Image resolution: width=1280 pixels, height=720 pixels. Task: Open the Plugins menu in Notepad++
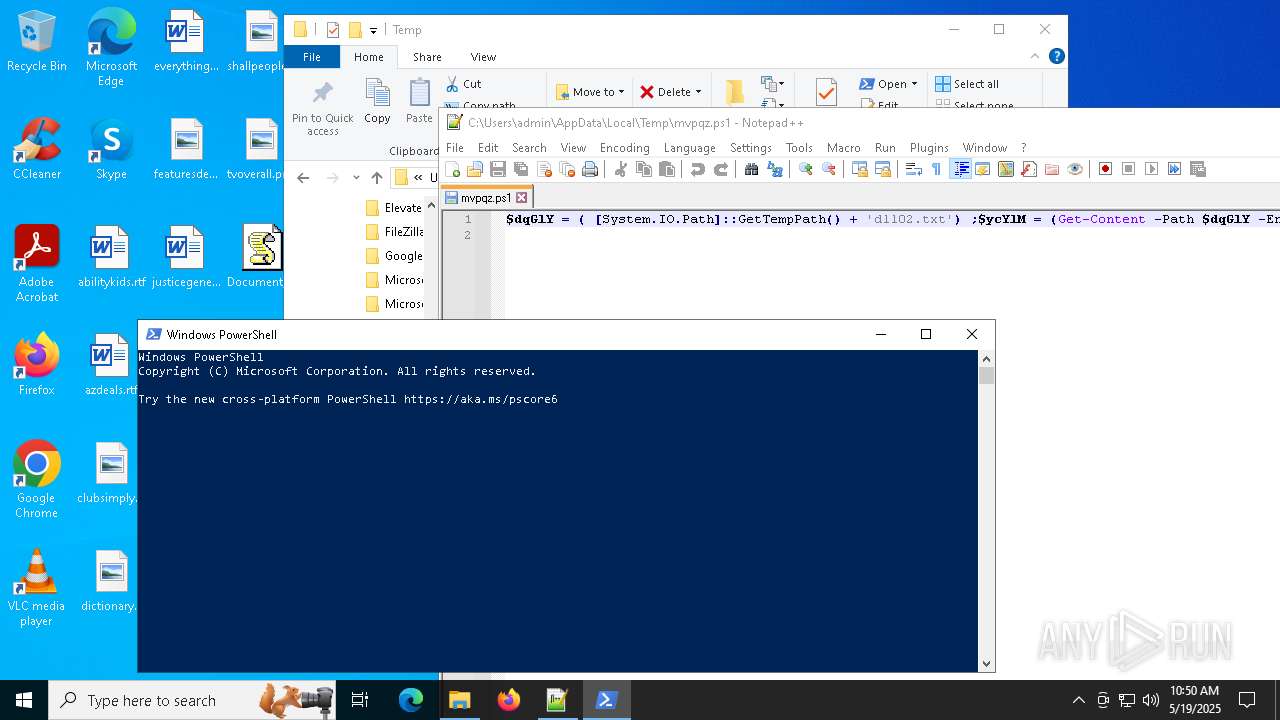pyautogui.click(x=929, y=147)
